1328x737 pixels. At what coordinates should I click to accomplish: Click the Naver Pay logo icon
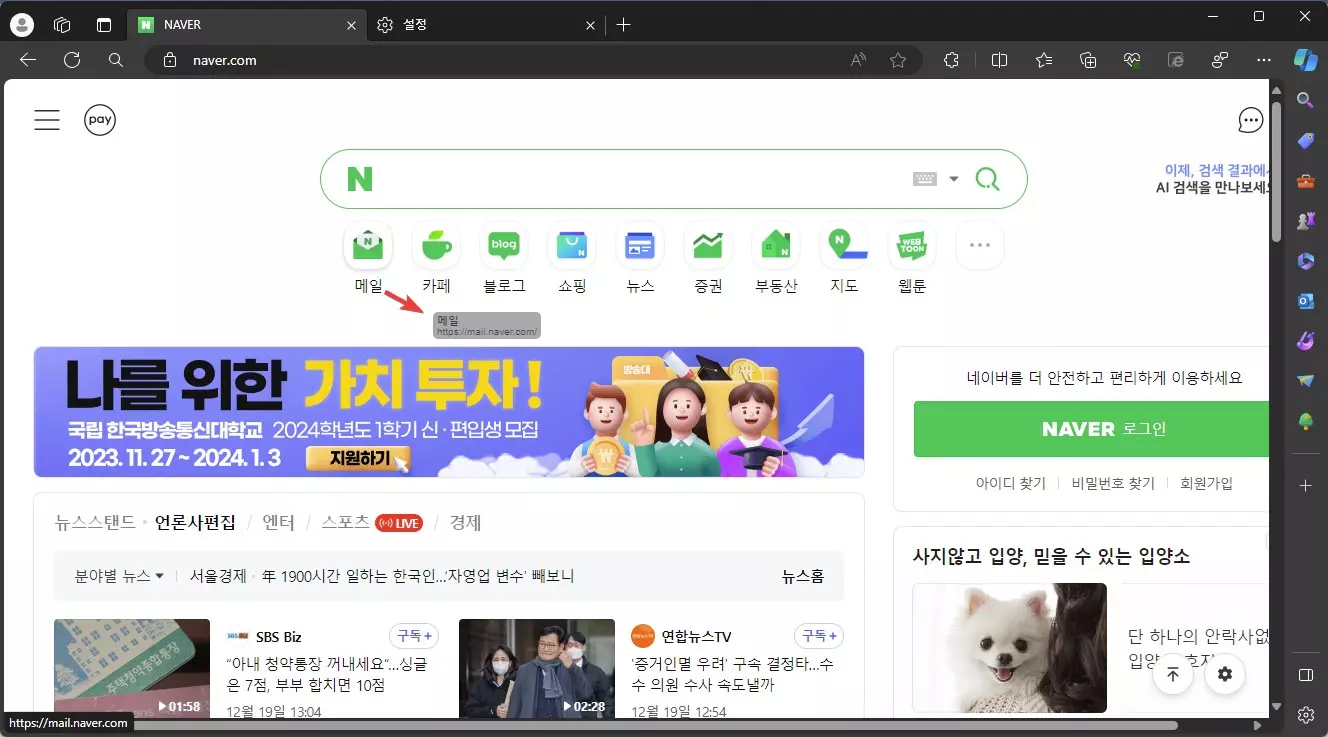pos(100,119)
